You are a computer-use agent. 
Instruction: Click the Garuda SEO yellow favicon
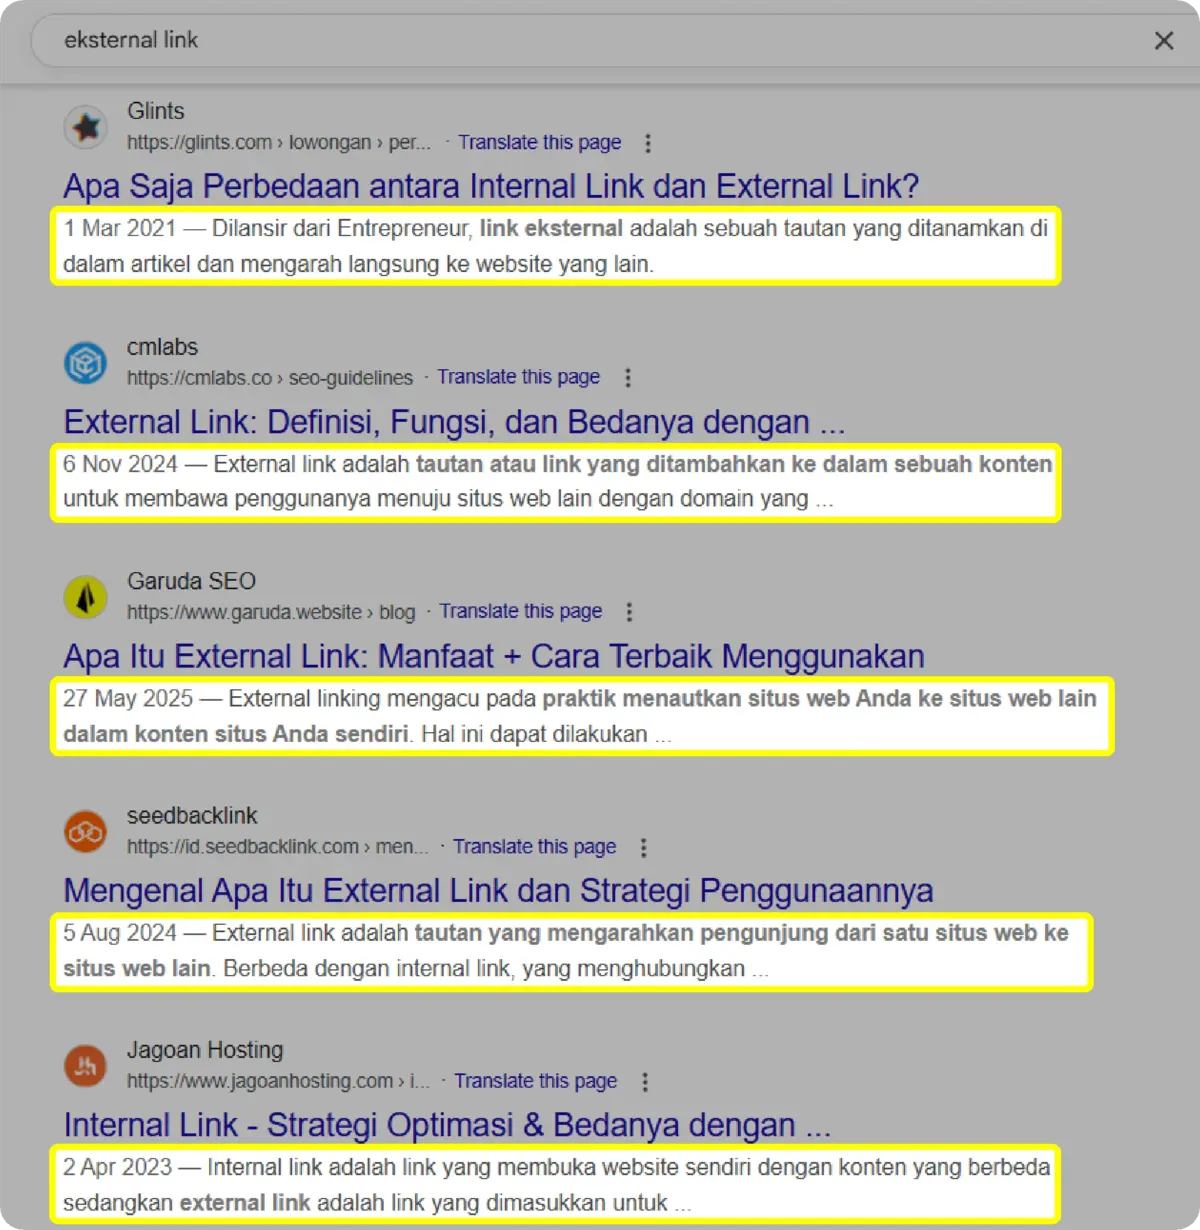pyautogui.click(x=86, y=597)
